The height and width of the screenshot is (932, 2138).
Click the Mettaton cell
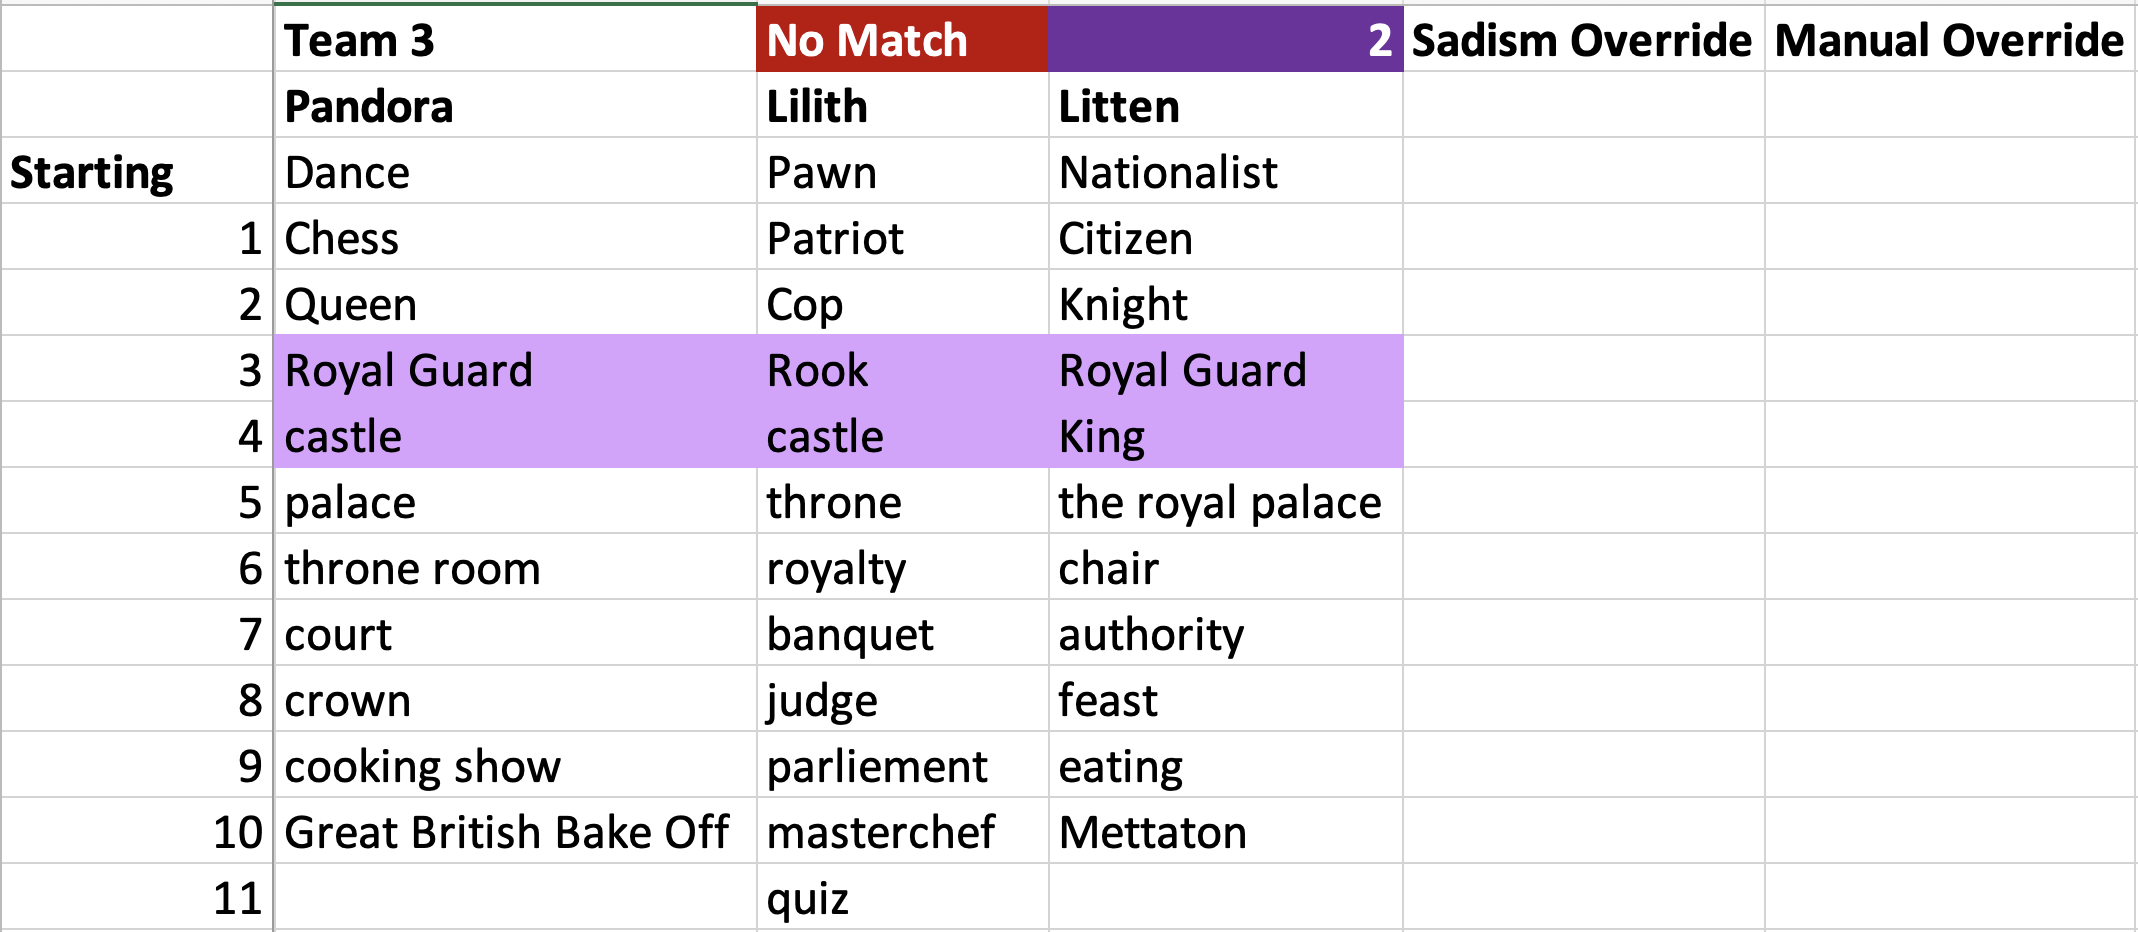[x=1225, y=831]
